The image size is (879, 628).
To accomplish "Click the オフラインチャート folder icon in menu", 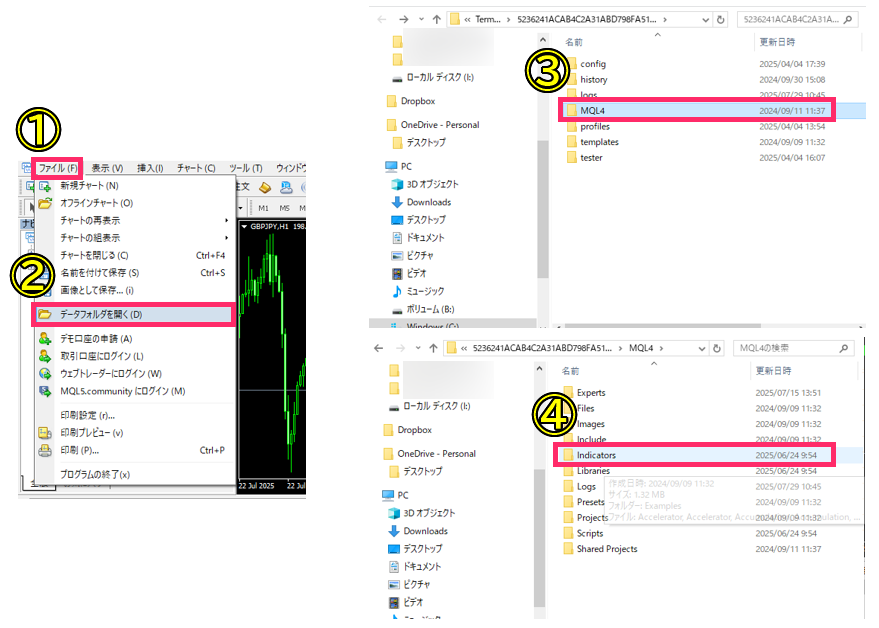I will [x=44, y=203].
